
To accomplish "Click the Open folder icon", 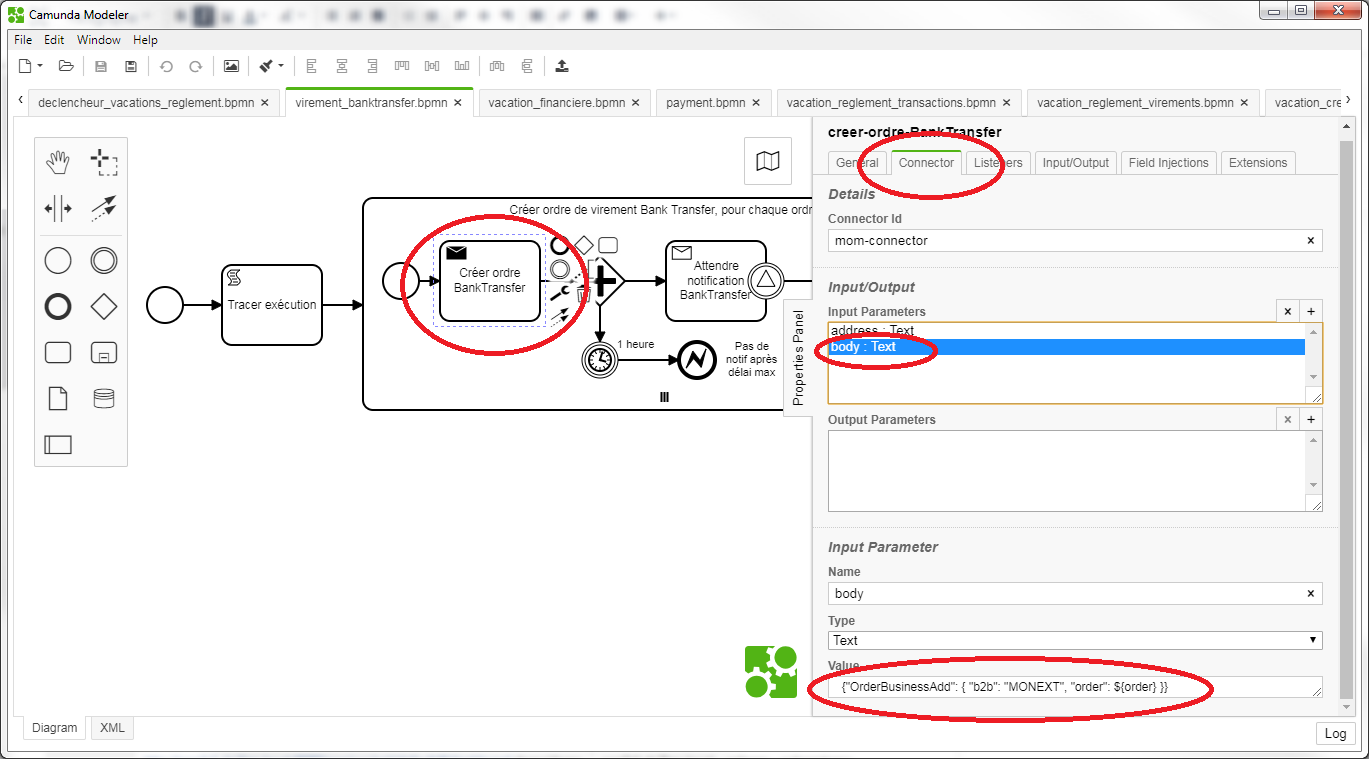I will point(66,66).
